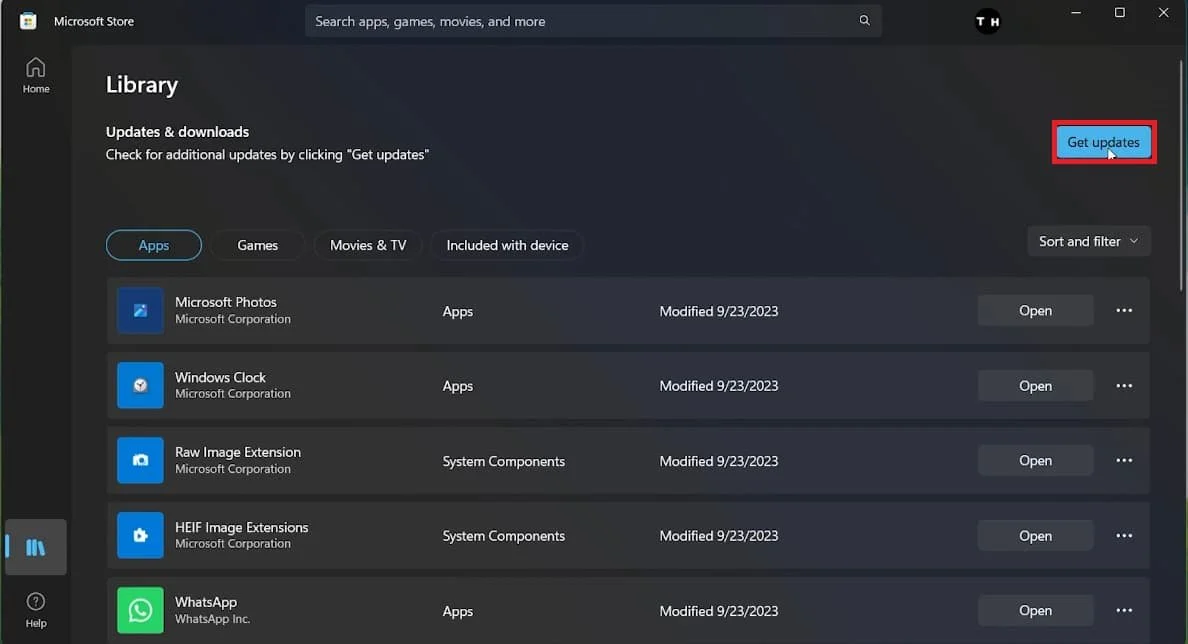1188x644 pixels.
Task: Click the Raw Image Extension icon
Action: click(140, 461)
